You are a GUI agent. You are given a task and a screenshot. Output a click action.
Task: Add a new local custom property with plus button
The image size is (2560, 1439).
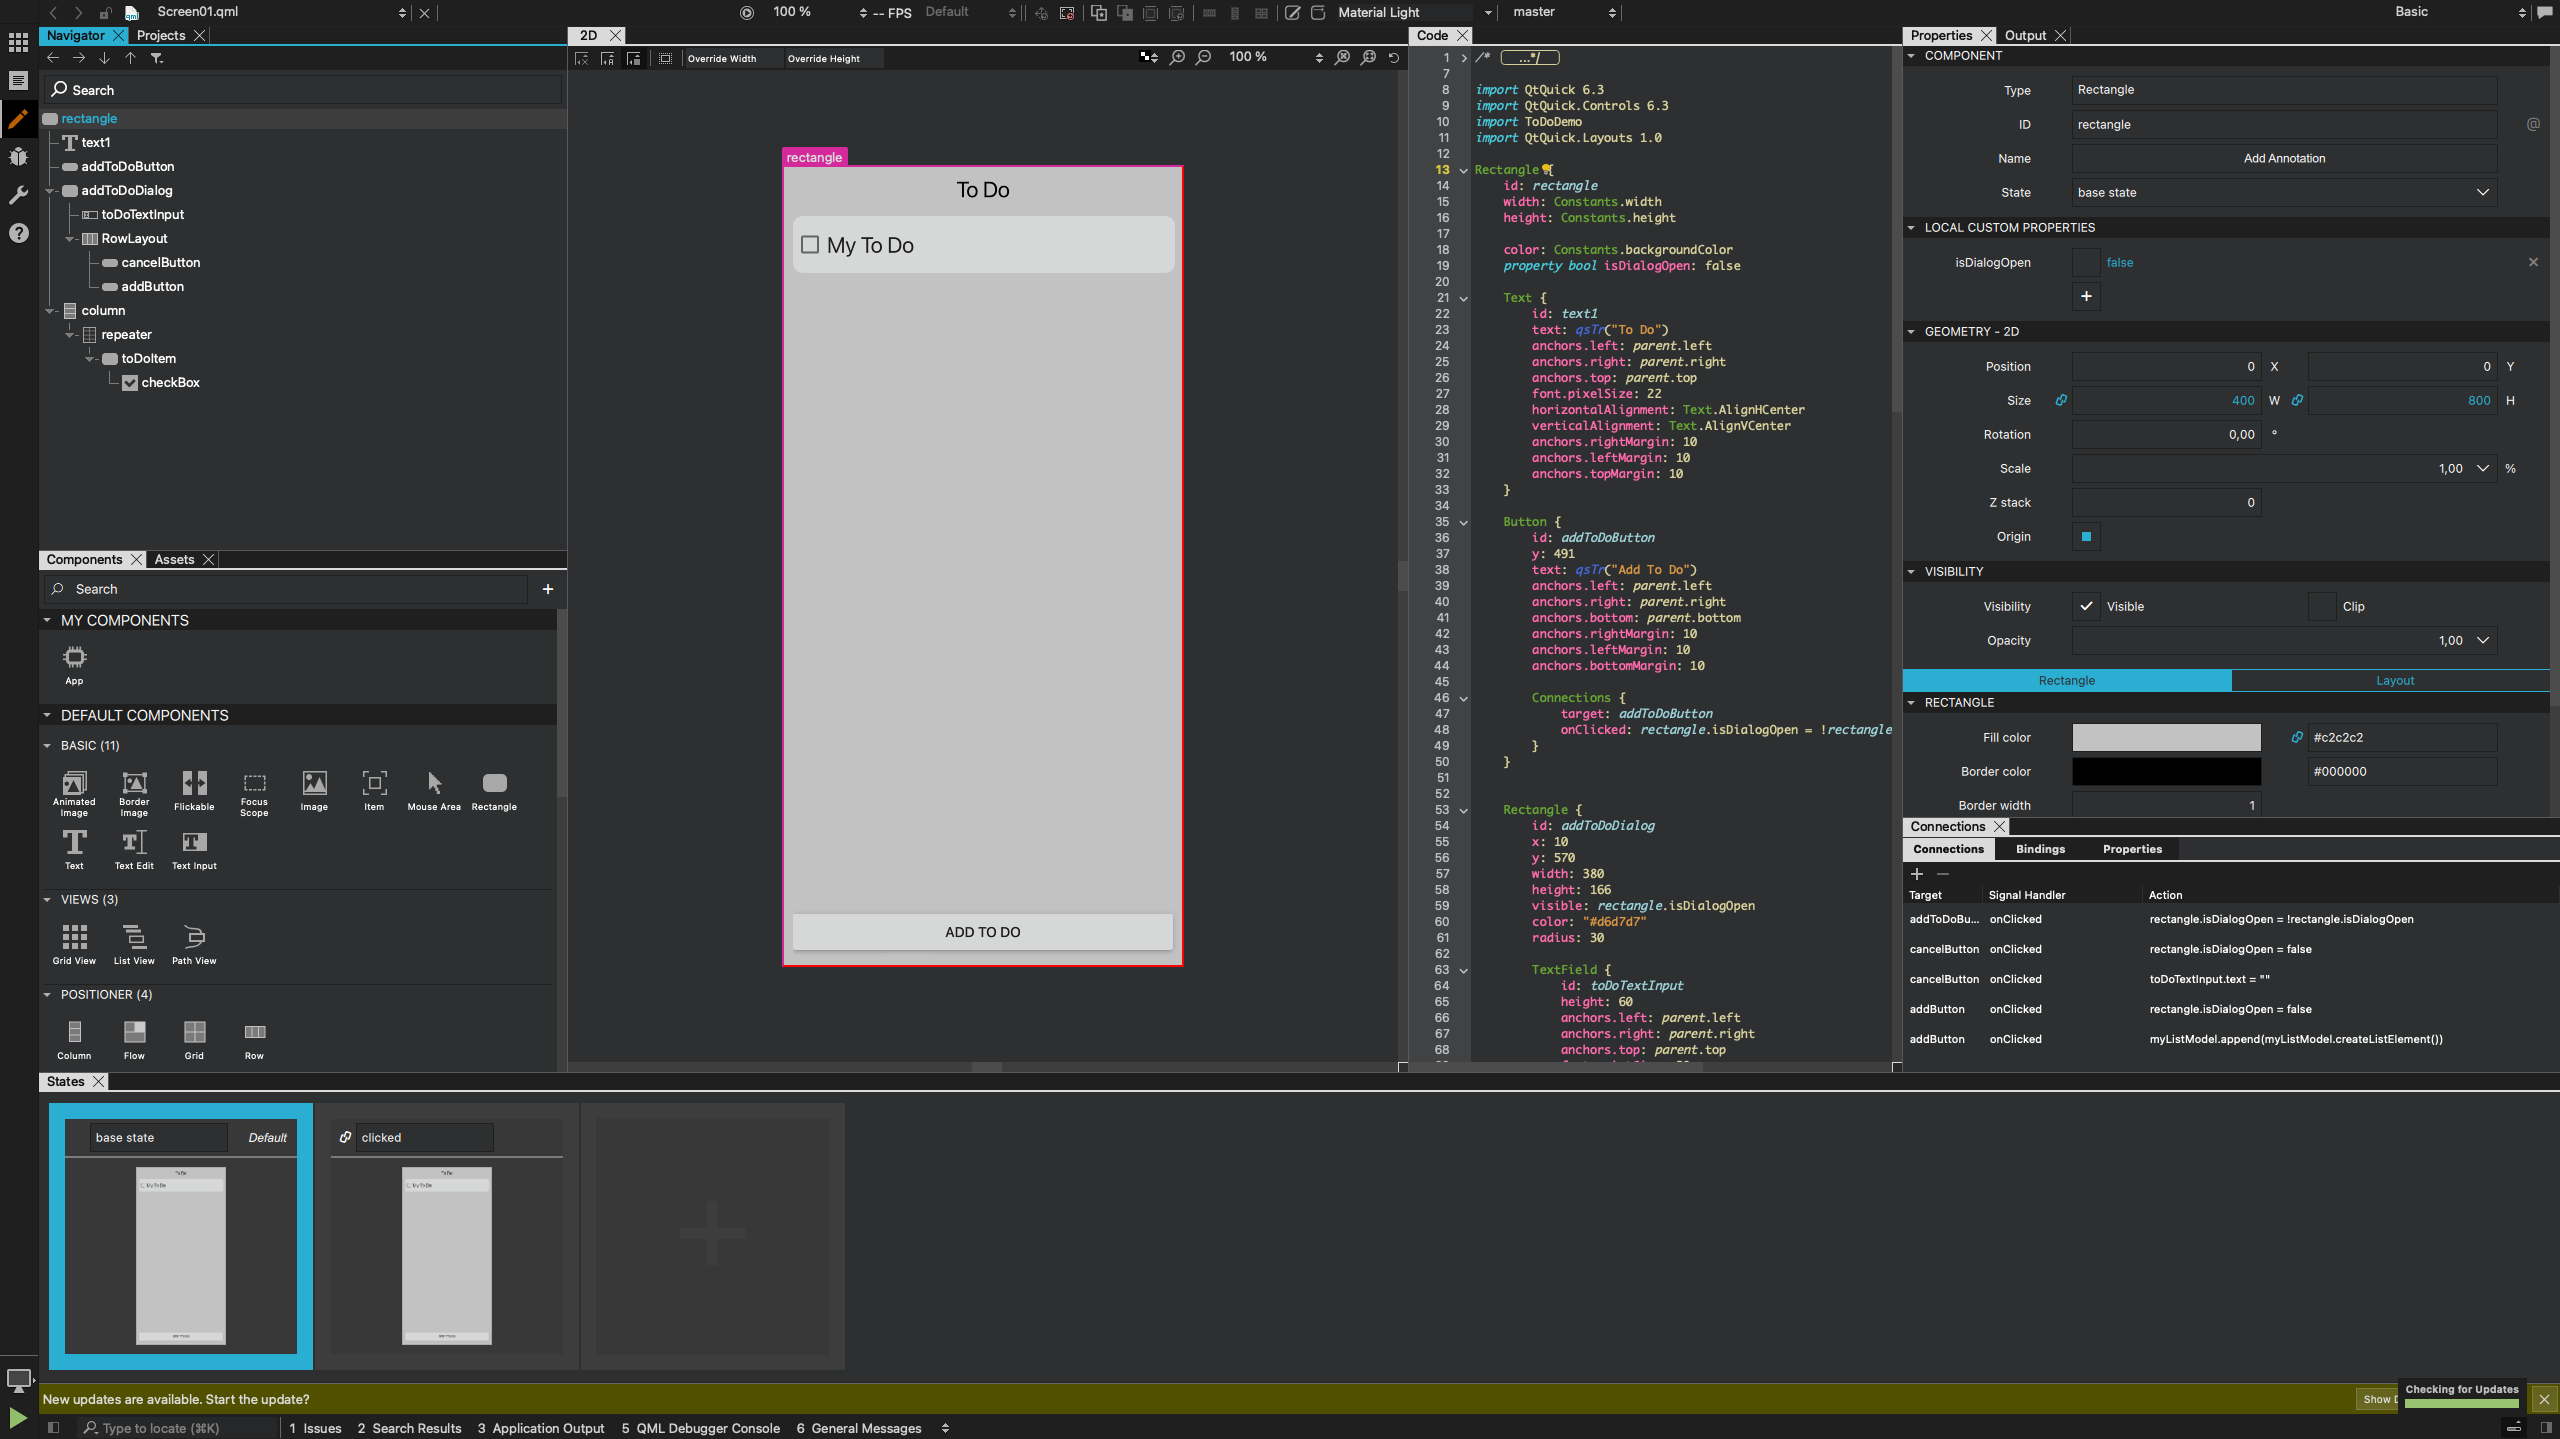click(2085, 296)
